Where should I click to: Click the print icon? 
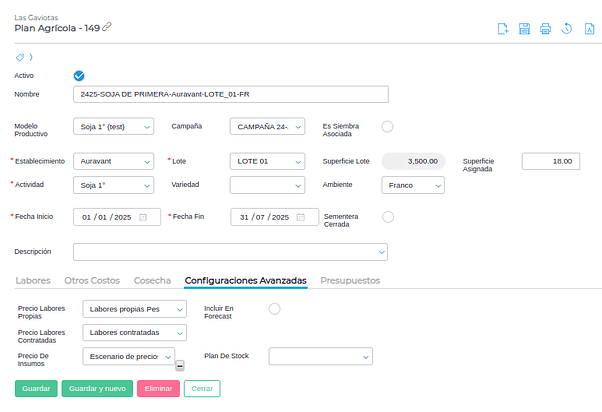click(546, 29)
